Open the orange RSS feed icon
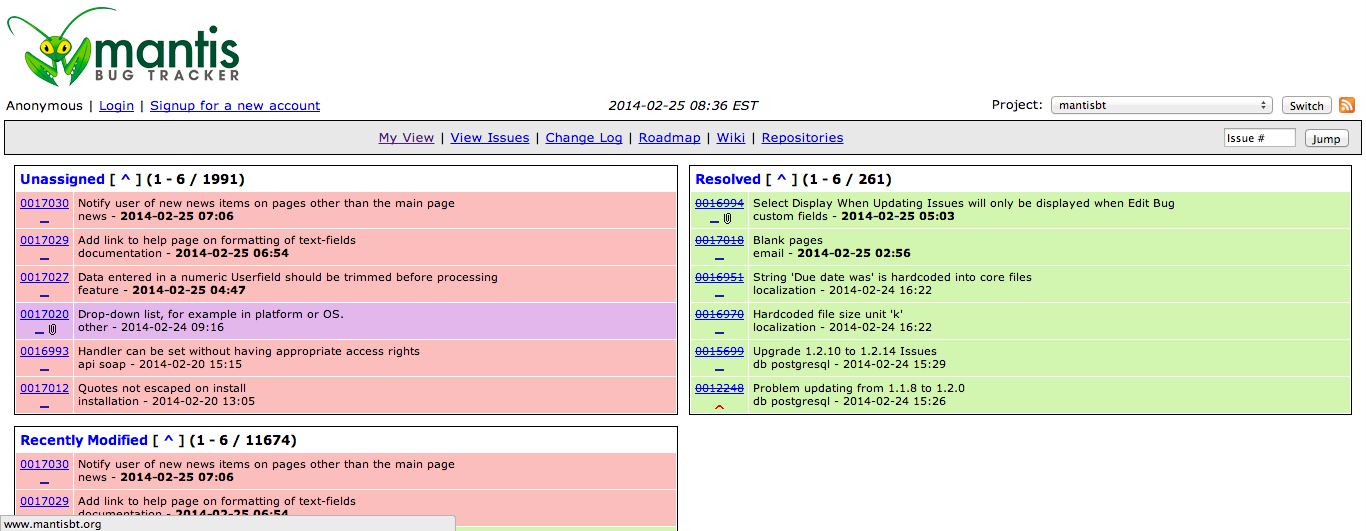The image size is (1366, 531). [x=1347, y=105]
